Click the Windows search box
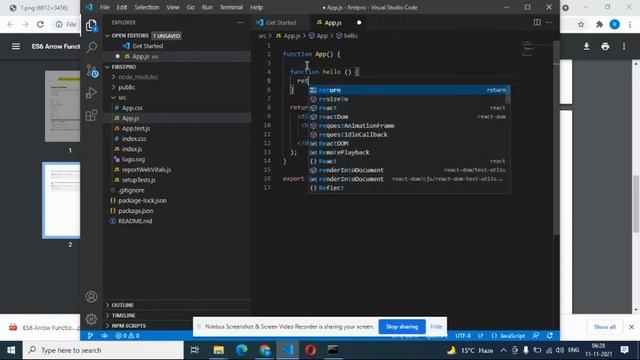Viewport: 640px width, 360px height. (103, 350)
